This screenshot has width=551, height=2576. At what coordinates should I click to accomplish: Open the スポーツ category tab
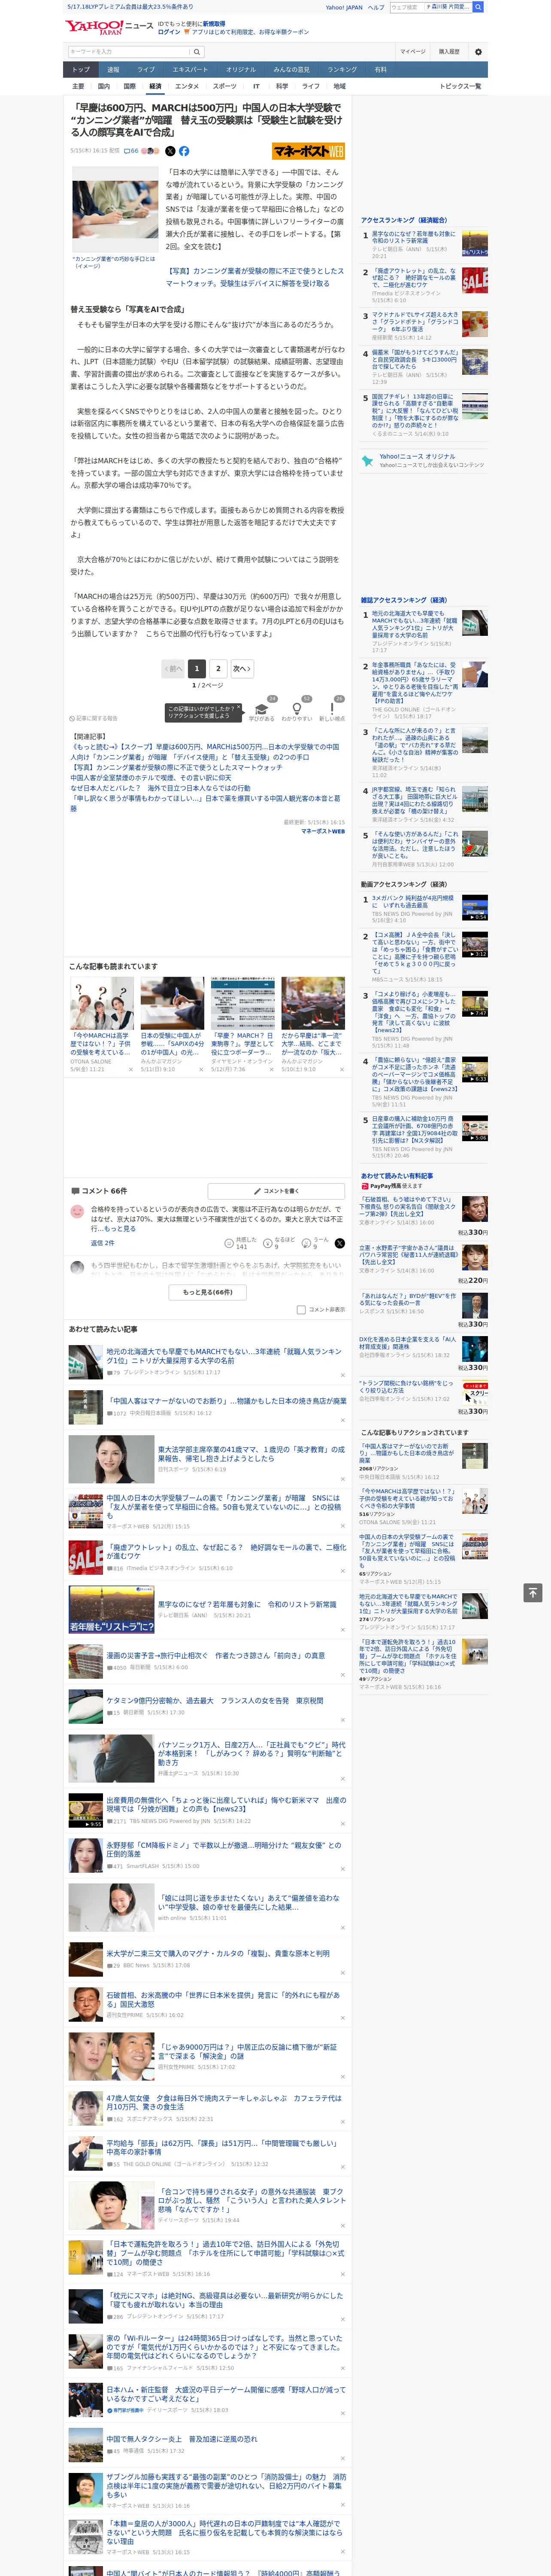[x=225, y=86]
